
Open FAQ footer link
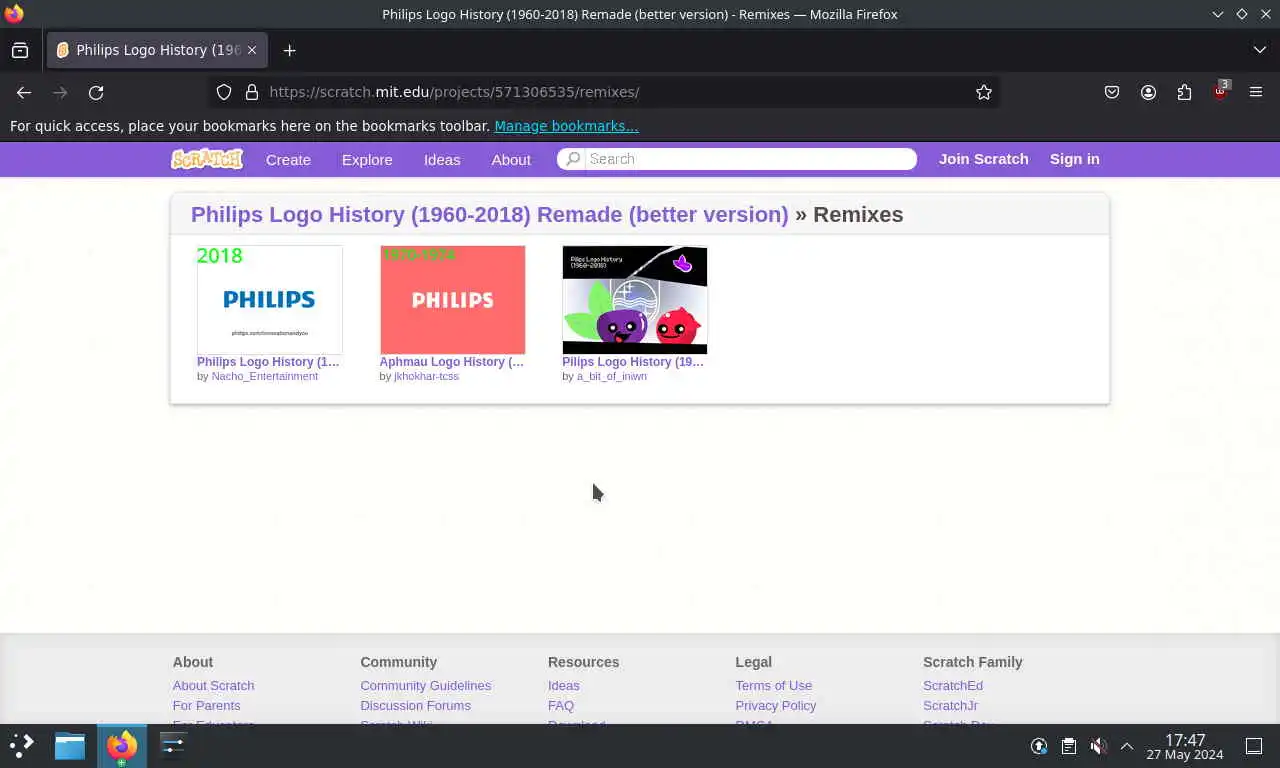[561, 706]
